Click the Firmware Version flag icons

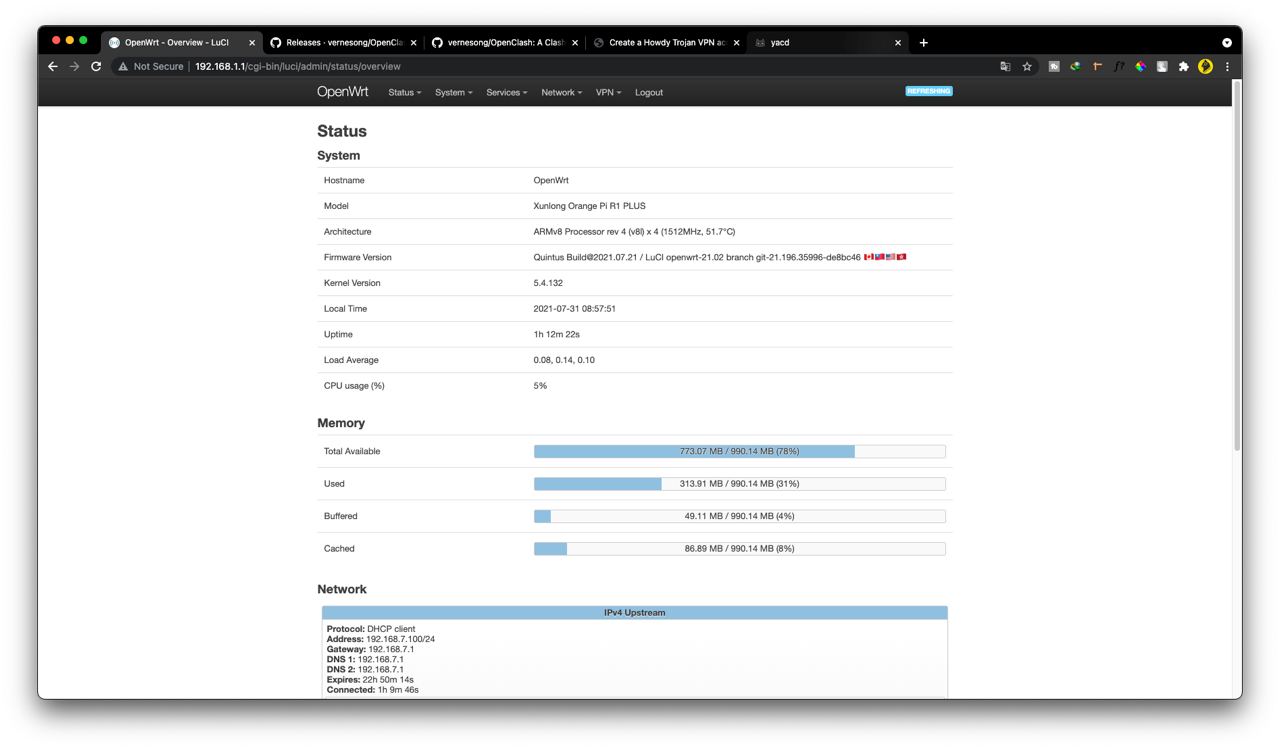[885, 257]
